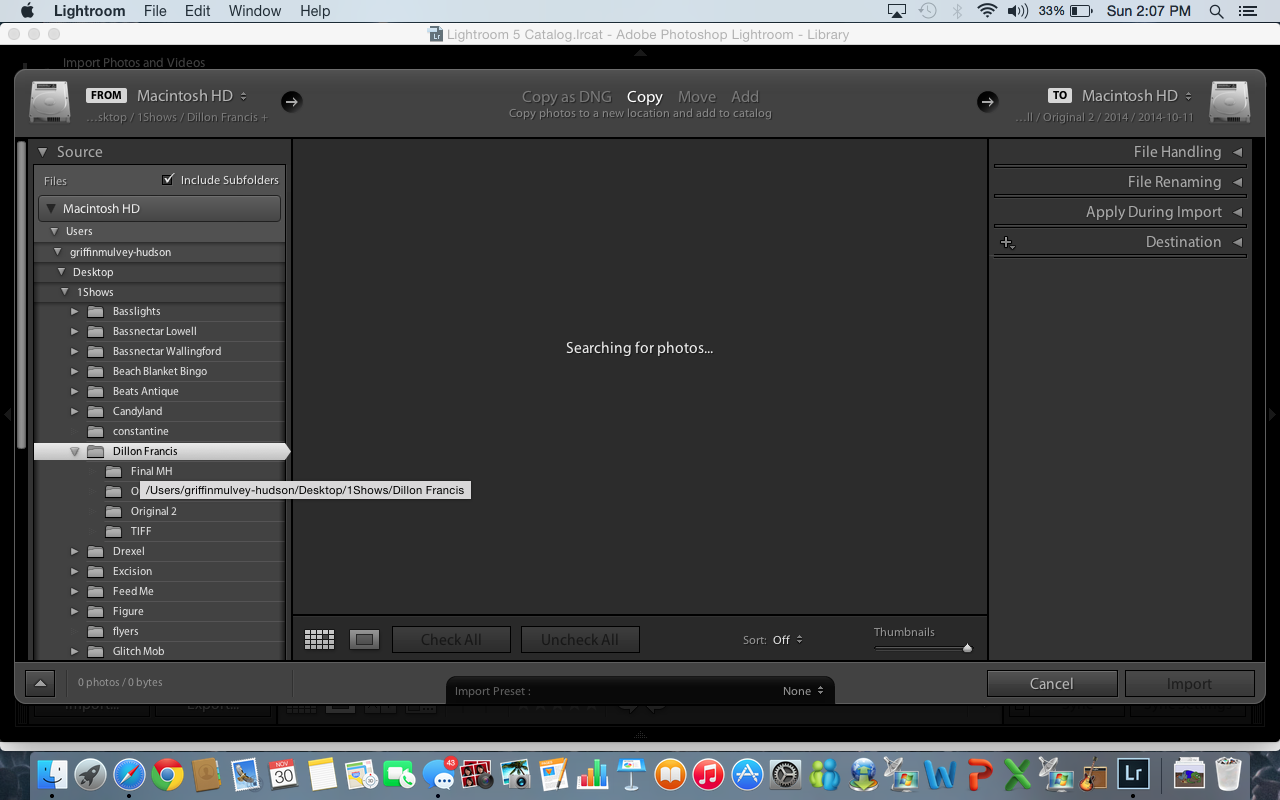
Task: Click the Import button
Action: pyautogui.click(x=1189, y=683)
